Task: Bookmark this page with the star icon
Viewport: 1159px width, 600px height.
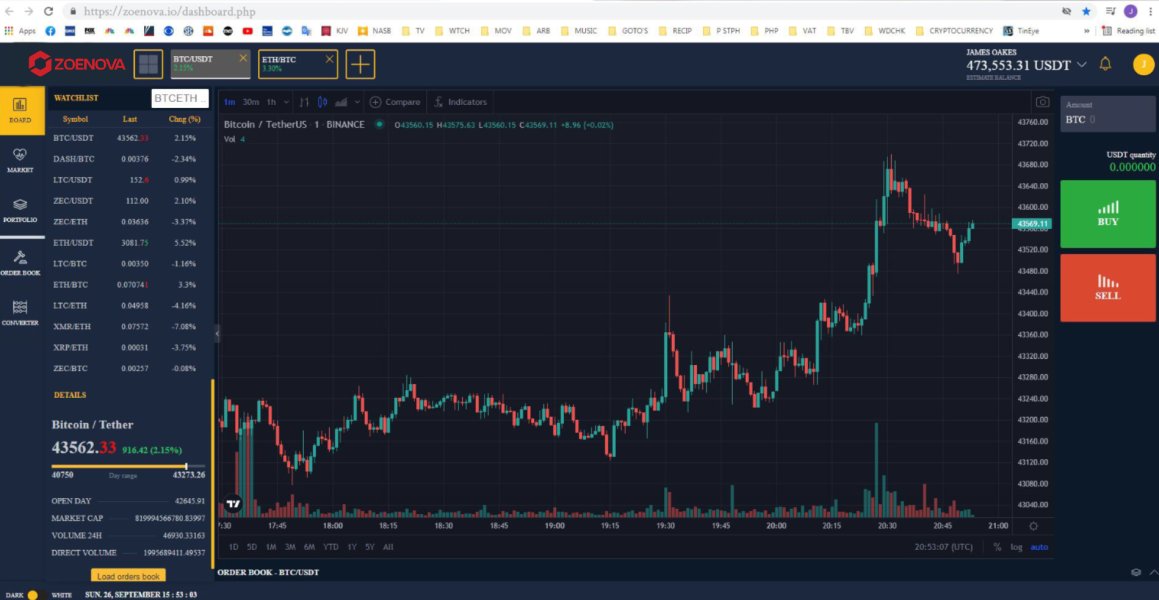Action: tap(1086, 11)
